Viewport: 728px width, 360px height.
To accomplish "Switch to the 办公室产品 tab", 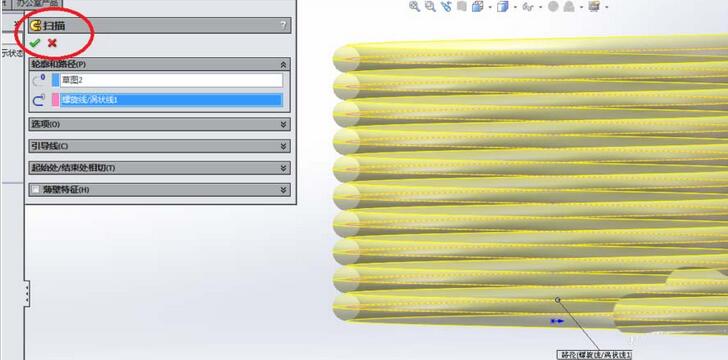I will coord(36,3).
